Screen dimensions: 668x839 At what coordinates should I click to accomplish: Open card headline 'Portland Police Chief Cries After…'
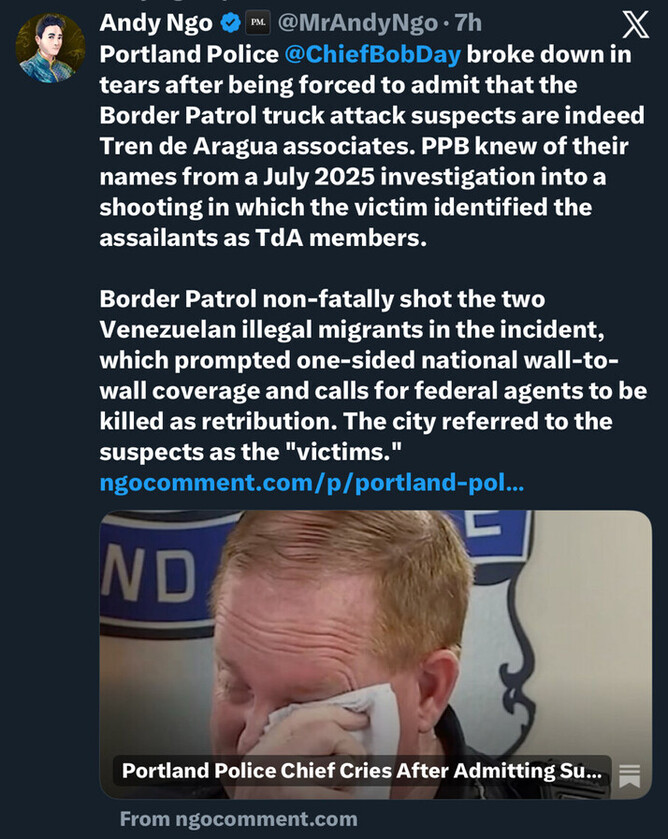coord(362,771)
